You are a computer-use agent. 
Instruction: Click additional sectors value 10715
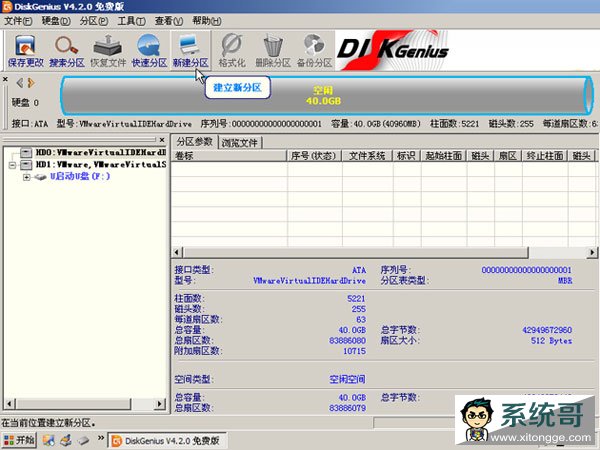tap(354, 351)
